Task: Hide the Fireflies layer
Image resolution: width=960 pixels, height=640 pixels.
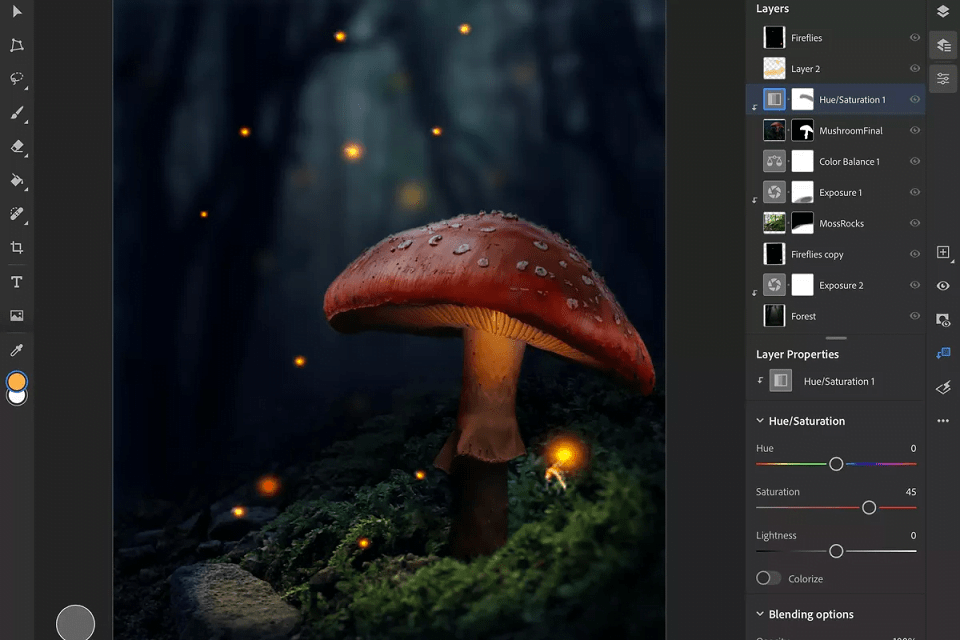Action: pyautogui.click(x=914, y=38)
